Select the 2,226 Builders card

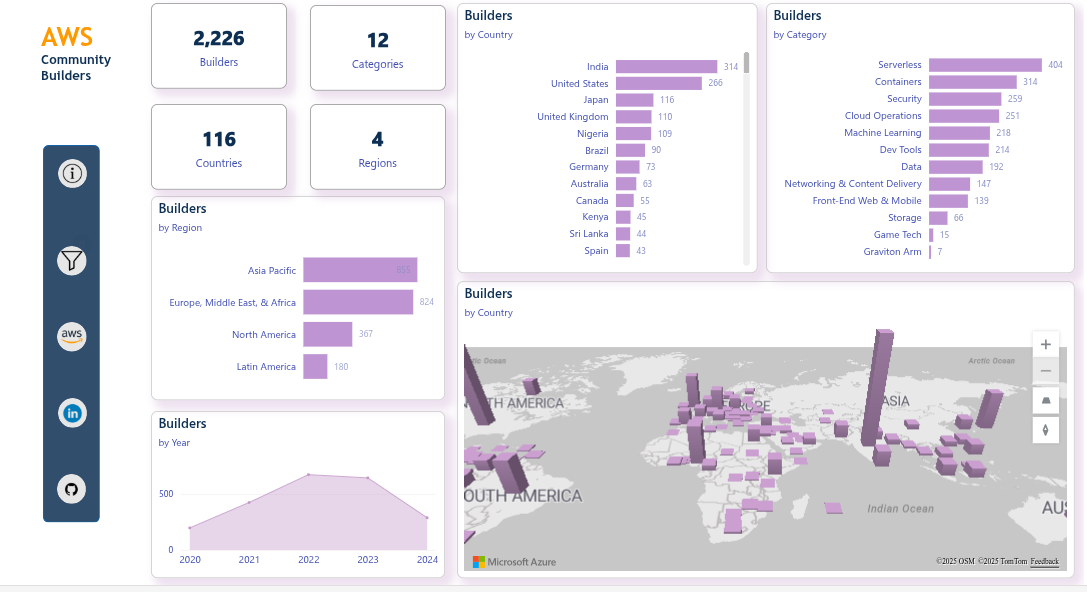(x=218, y=45)
